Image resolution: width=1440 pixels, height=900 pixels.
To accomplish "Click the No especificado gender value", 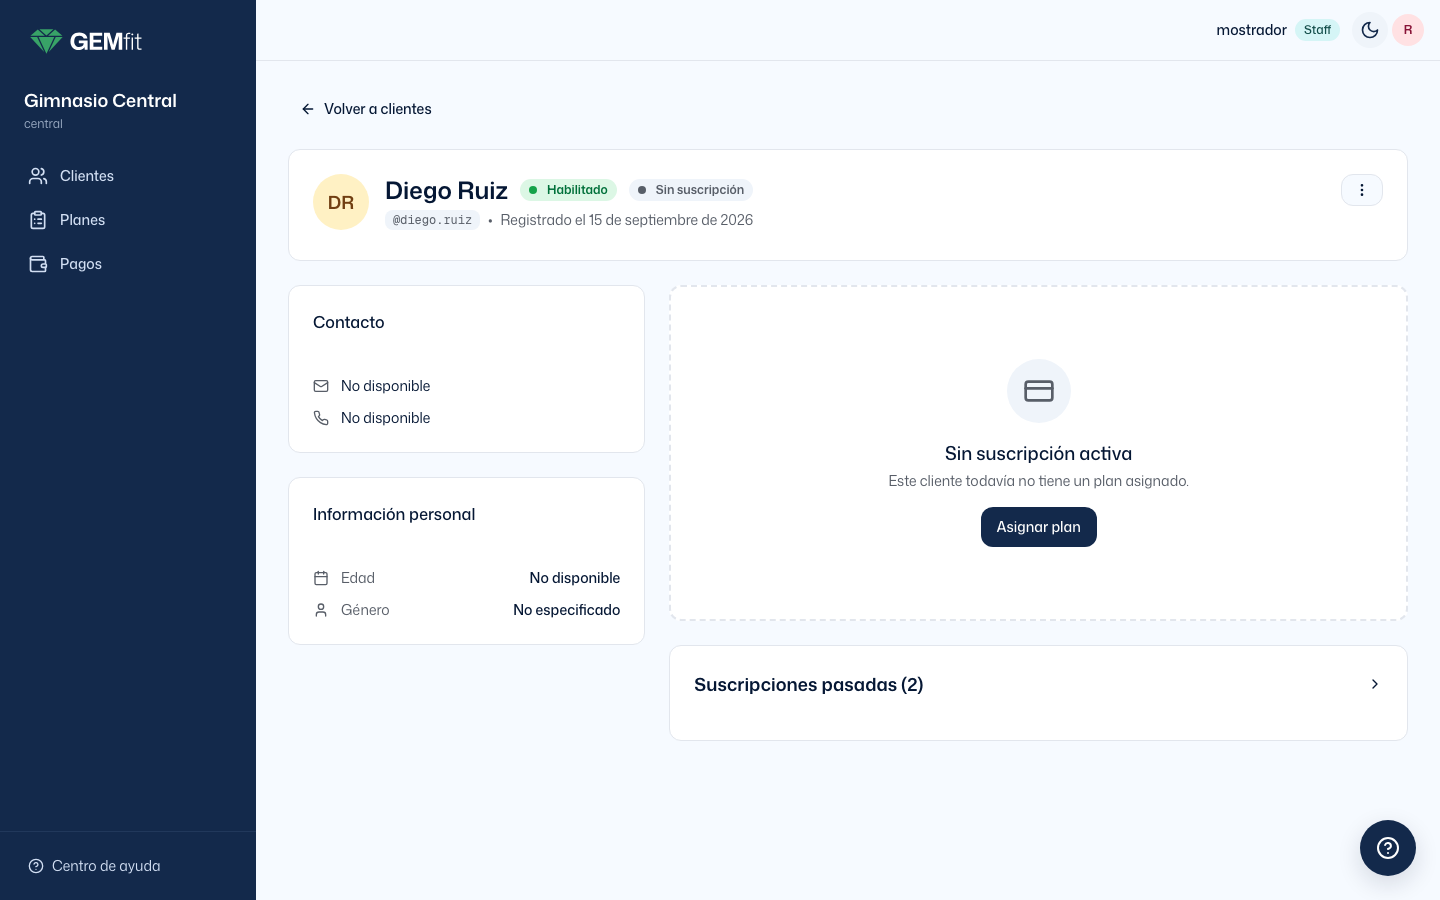I will (567, 610).
